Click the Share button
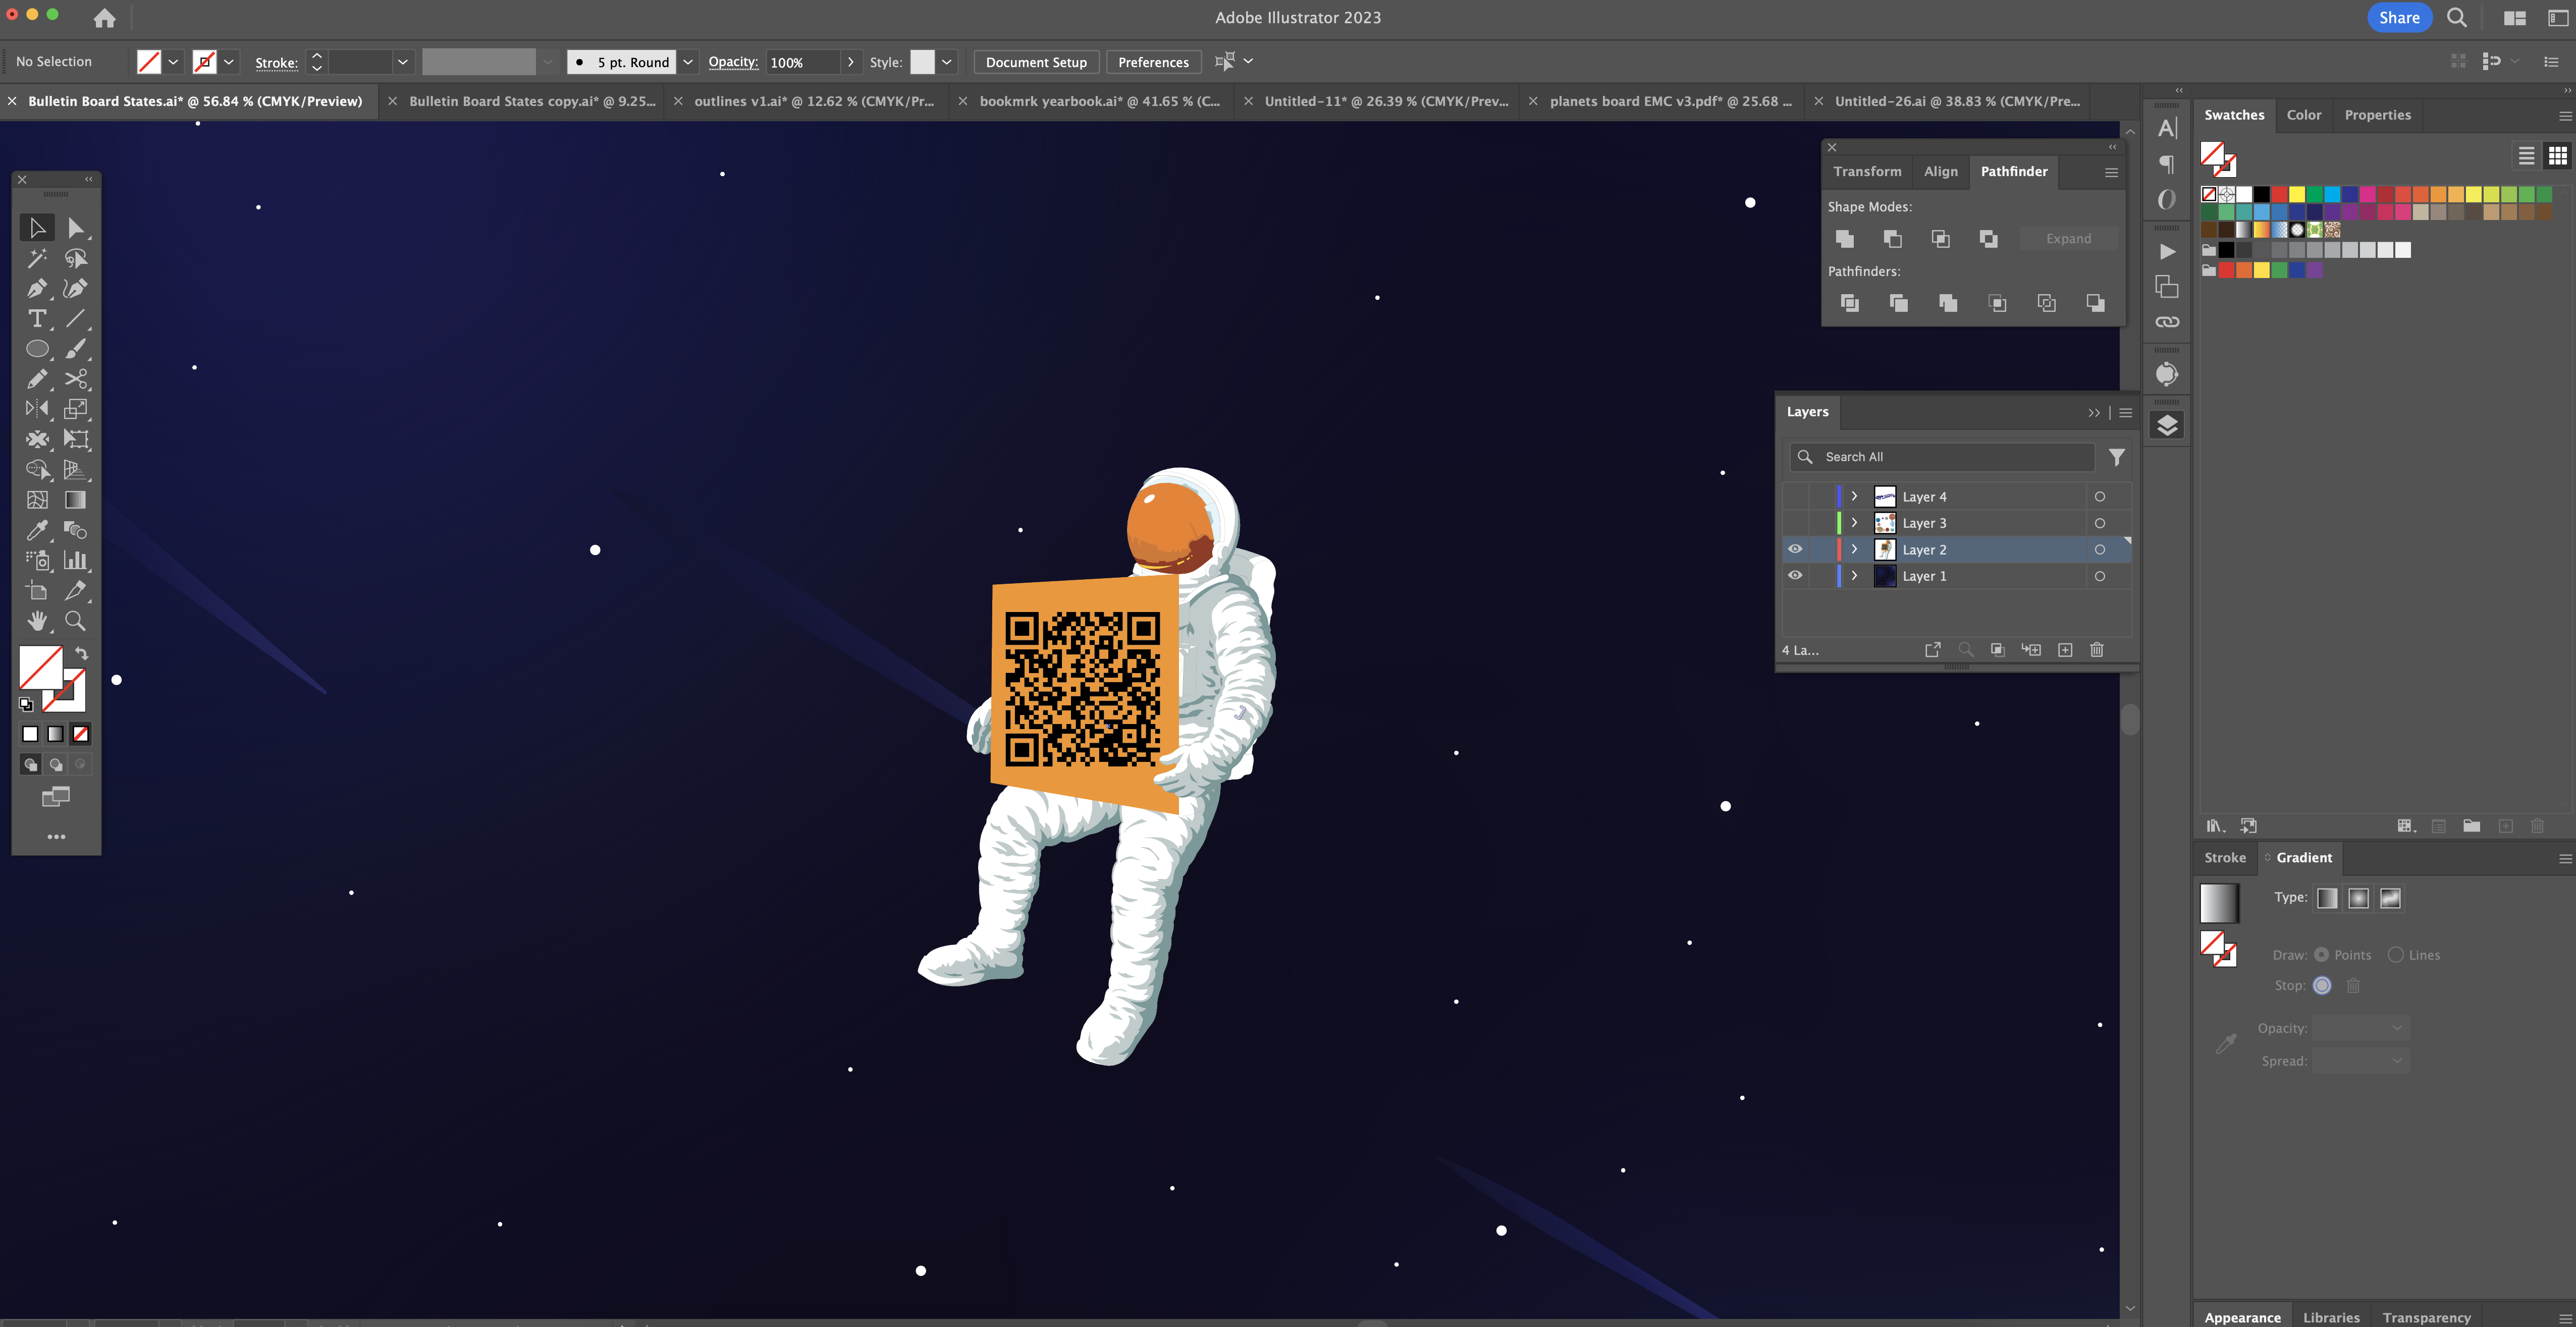 click(2399, 18)
